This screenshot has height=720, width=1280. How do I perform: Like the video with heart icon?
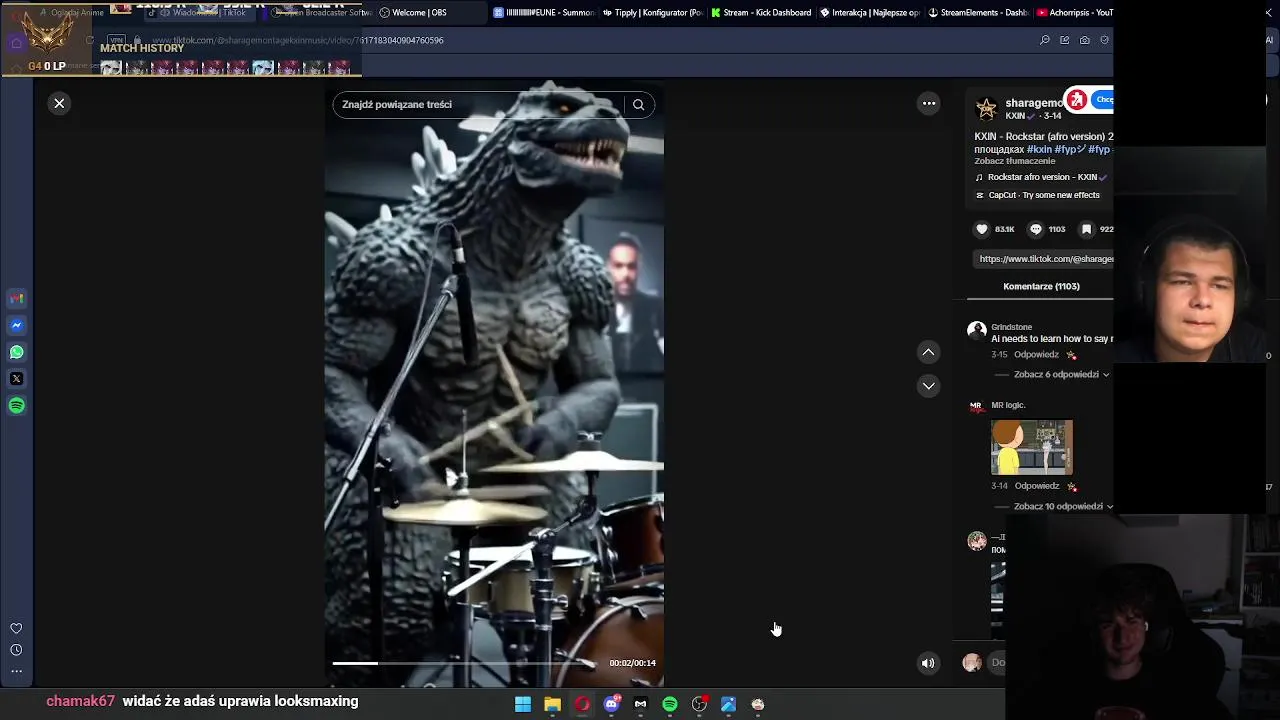982,229
